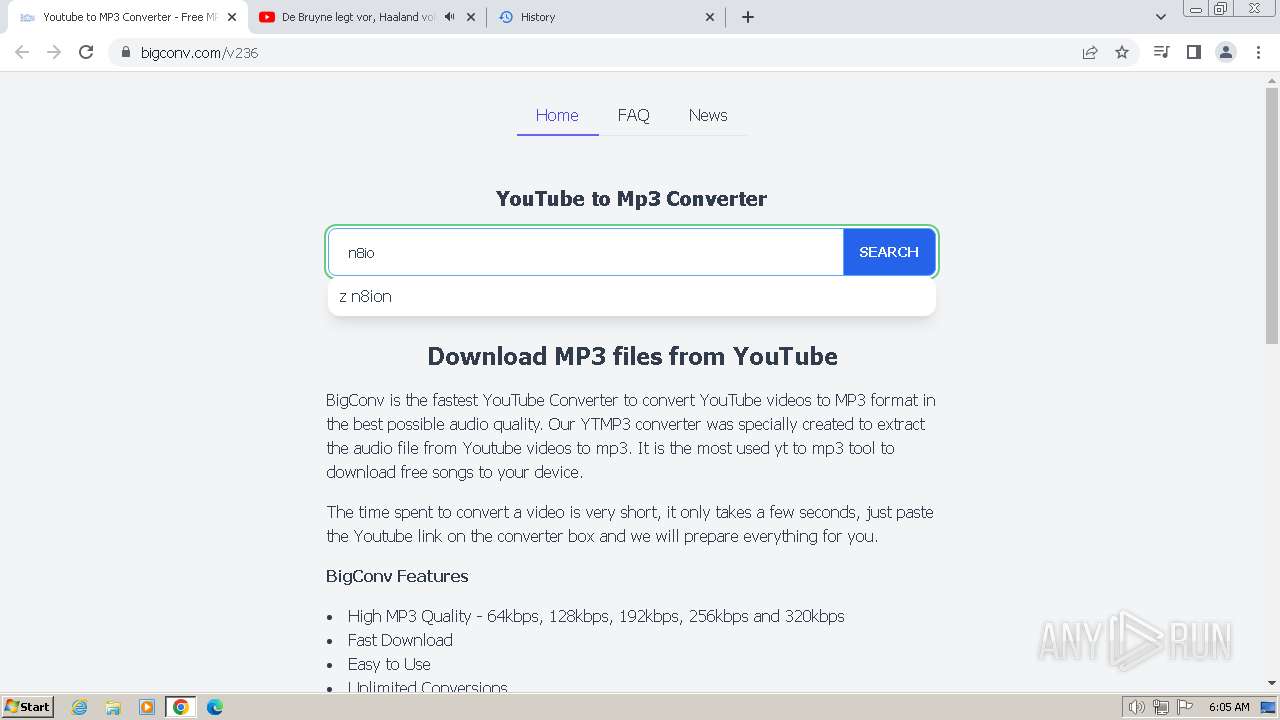Open the FAQ page

coord(633,115)
